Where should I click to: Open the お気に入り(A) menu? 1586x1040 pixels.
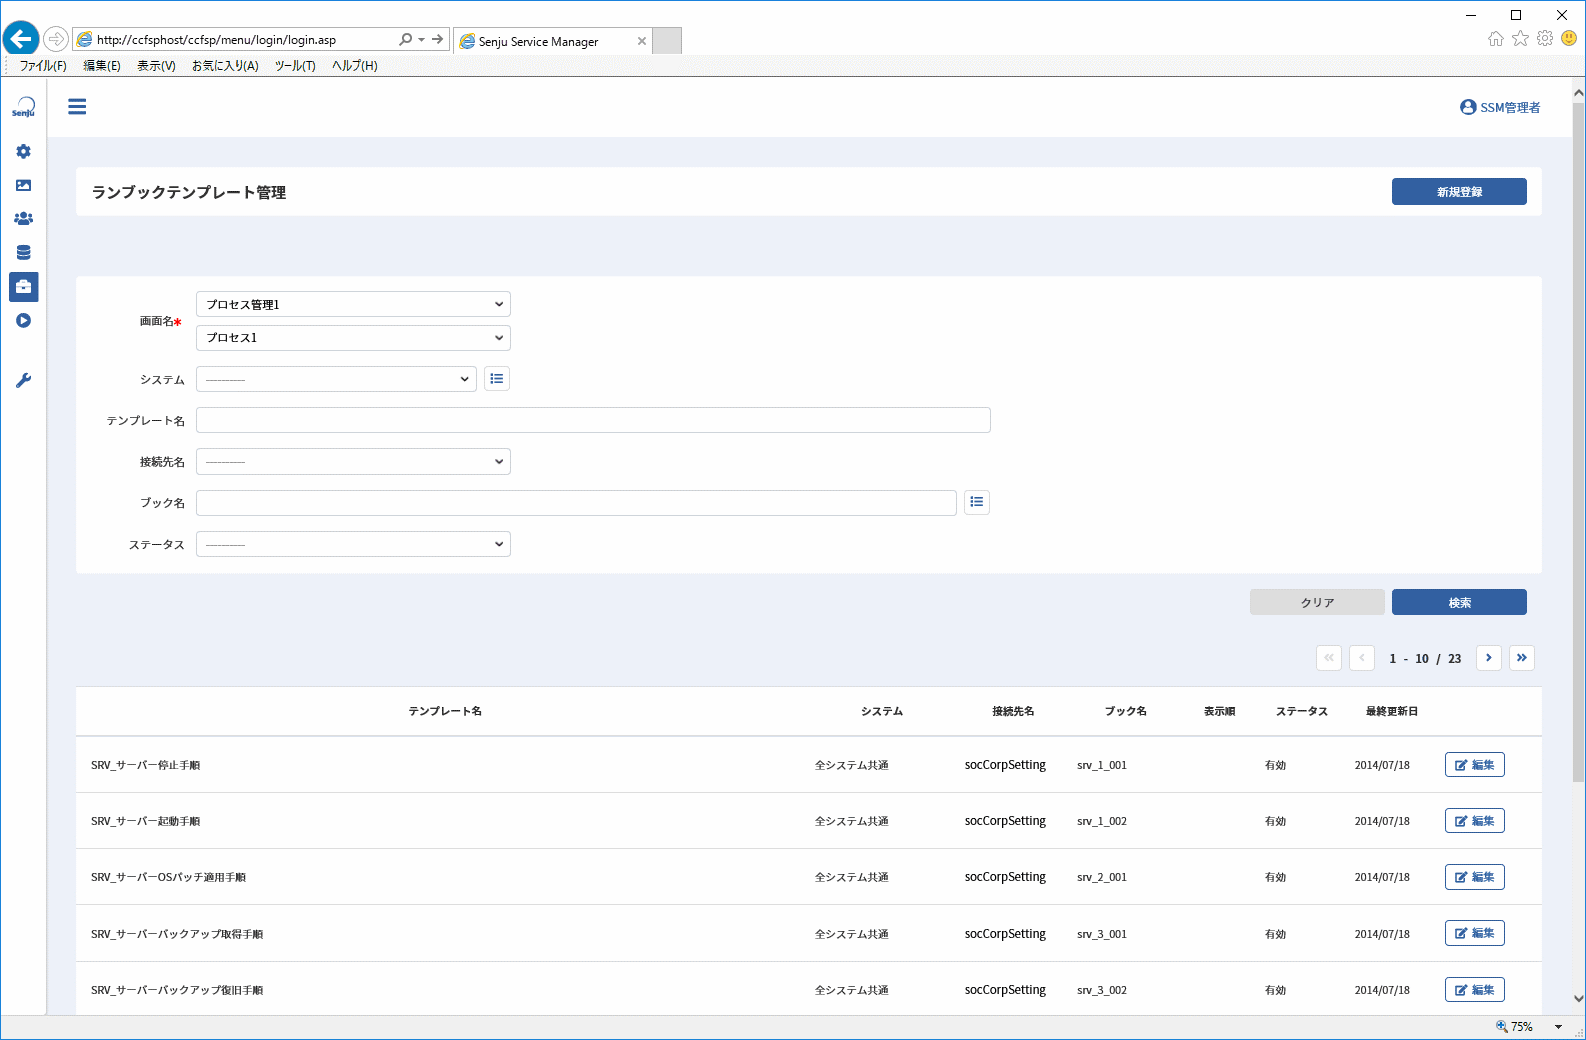225,66
